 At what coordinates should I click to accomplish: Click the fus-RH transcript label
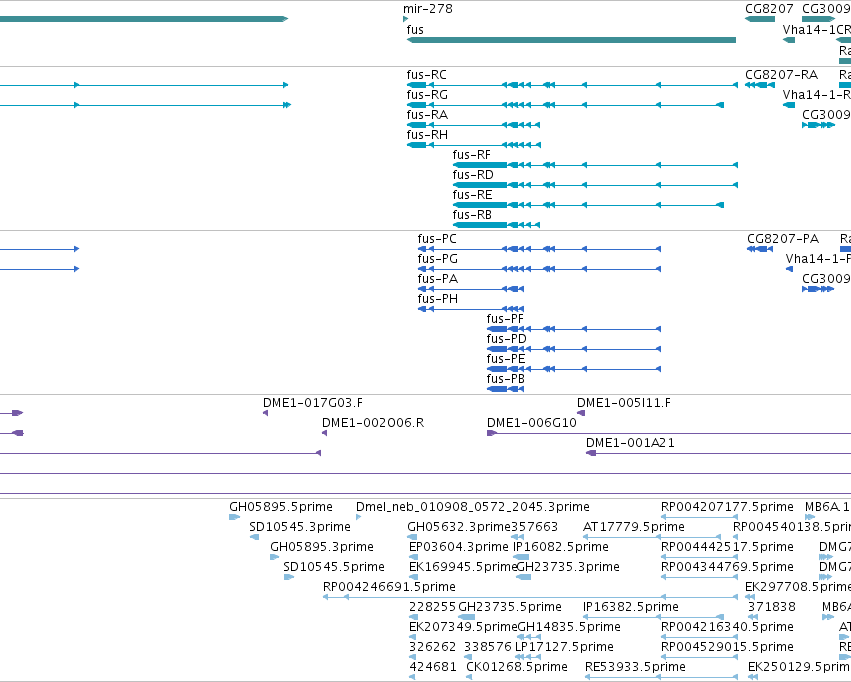point(427,135)
